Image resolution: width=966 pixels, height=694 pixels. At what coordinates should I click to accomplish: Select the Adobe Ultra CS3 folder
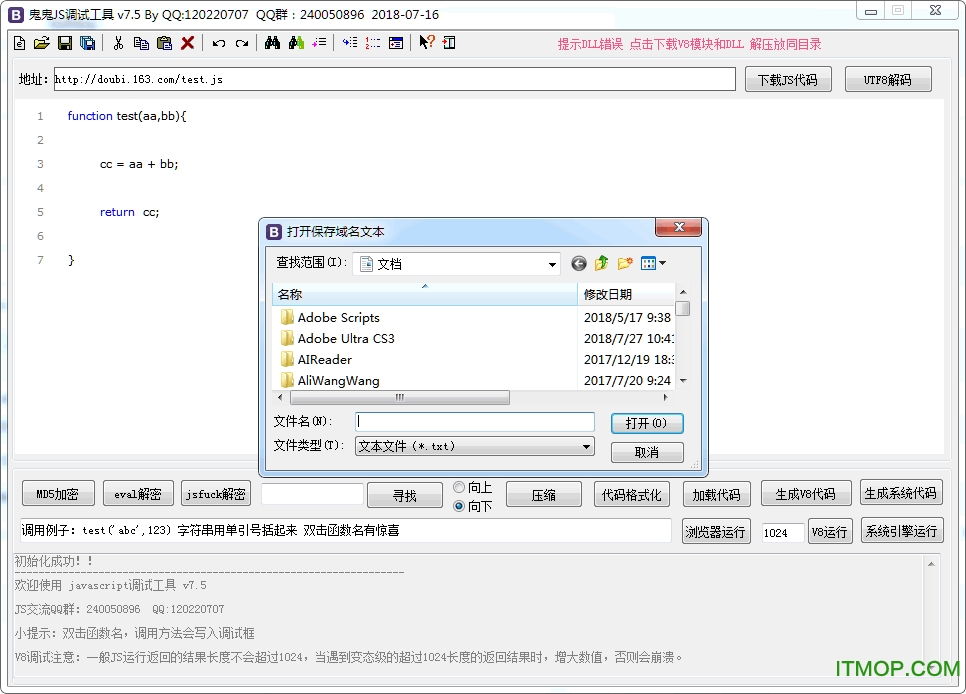346,338
